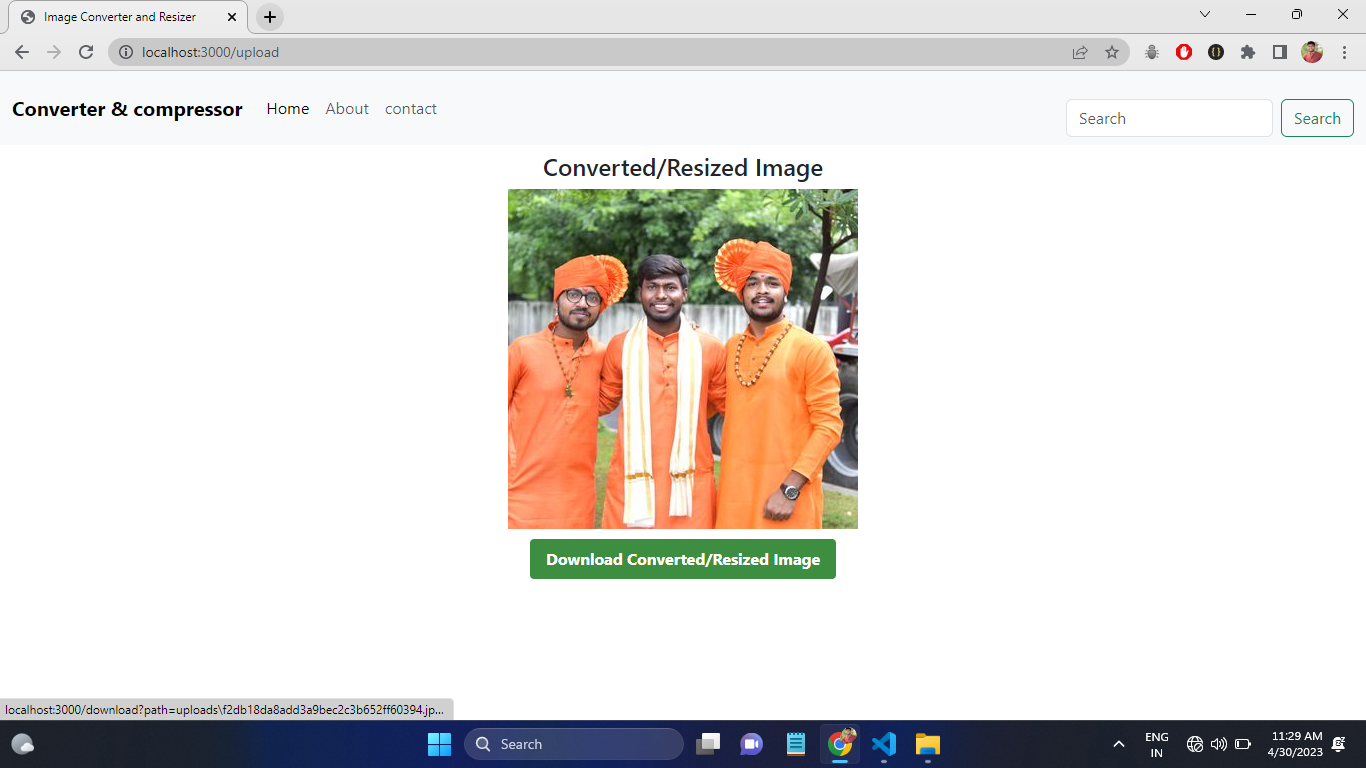Open Notepad from the taskbar
This screenshot has height=768, width=1366.
796,744
